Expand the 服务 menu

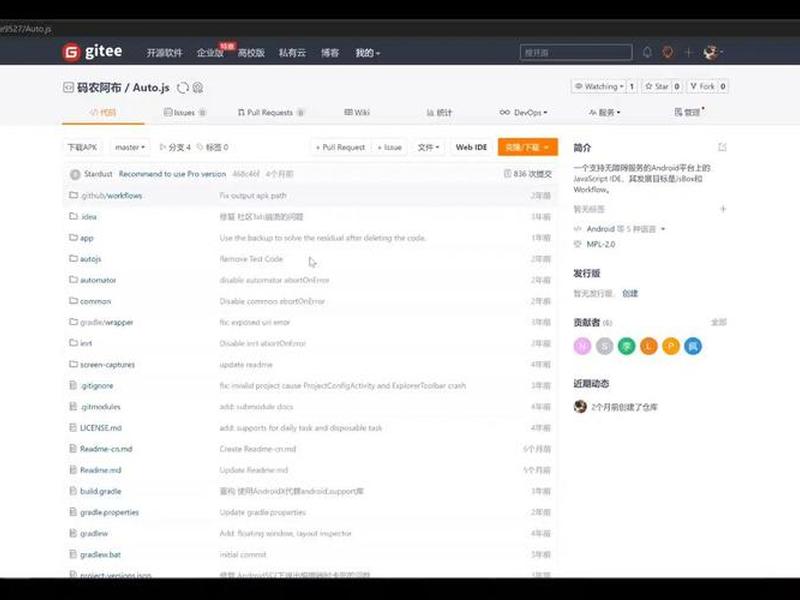pos(605,112)
